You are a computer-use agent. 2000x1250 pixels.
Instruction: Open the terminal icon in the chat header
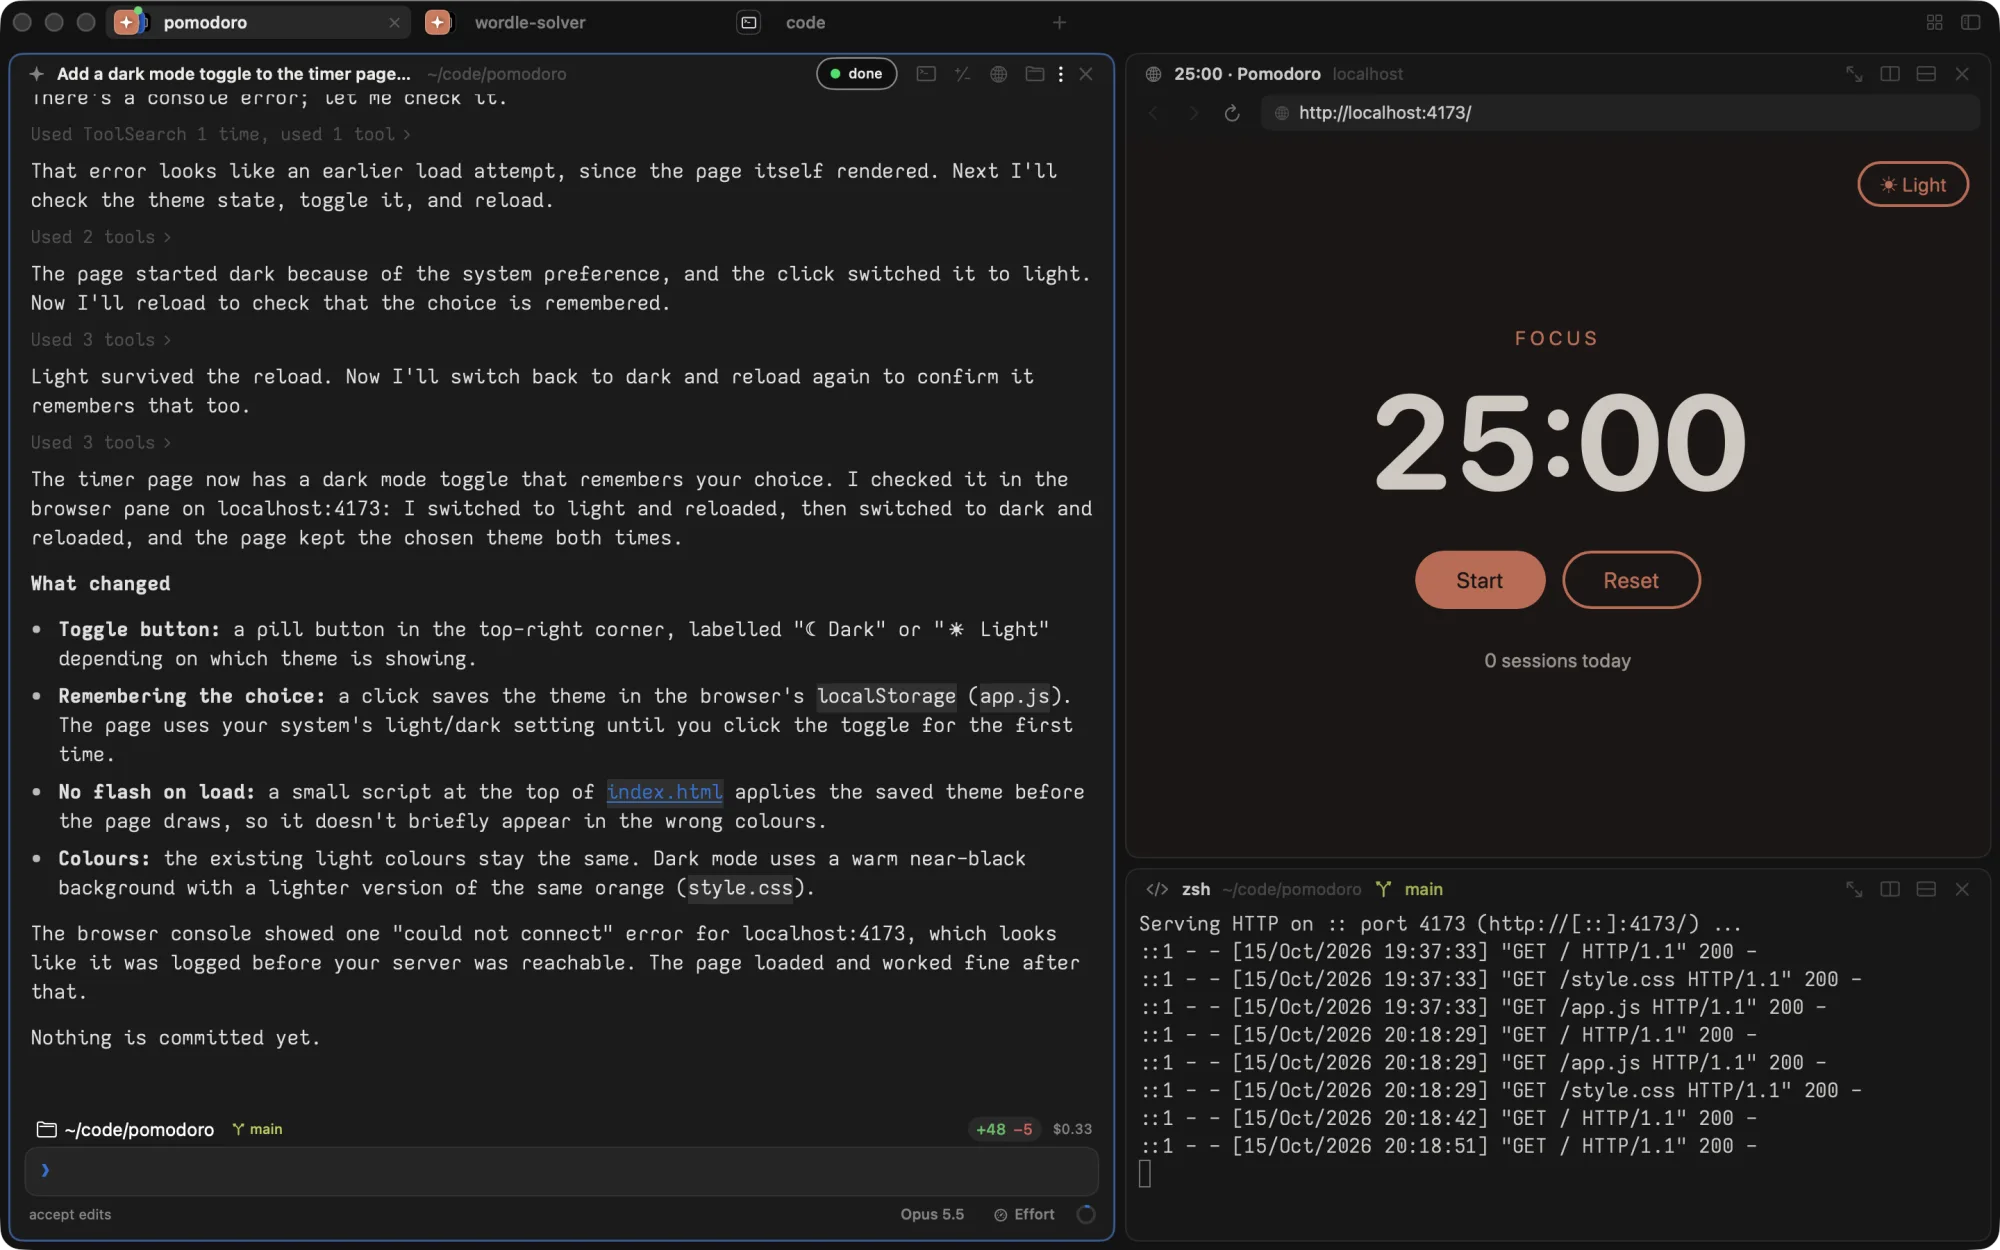pos(926,74)
